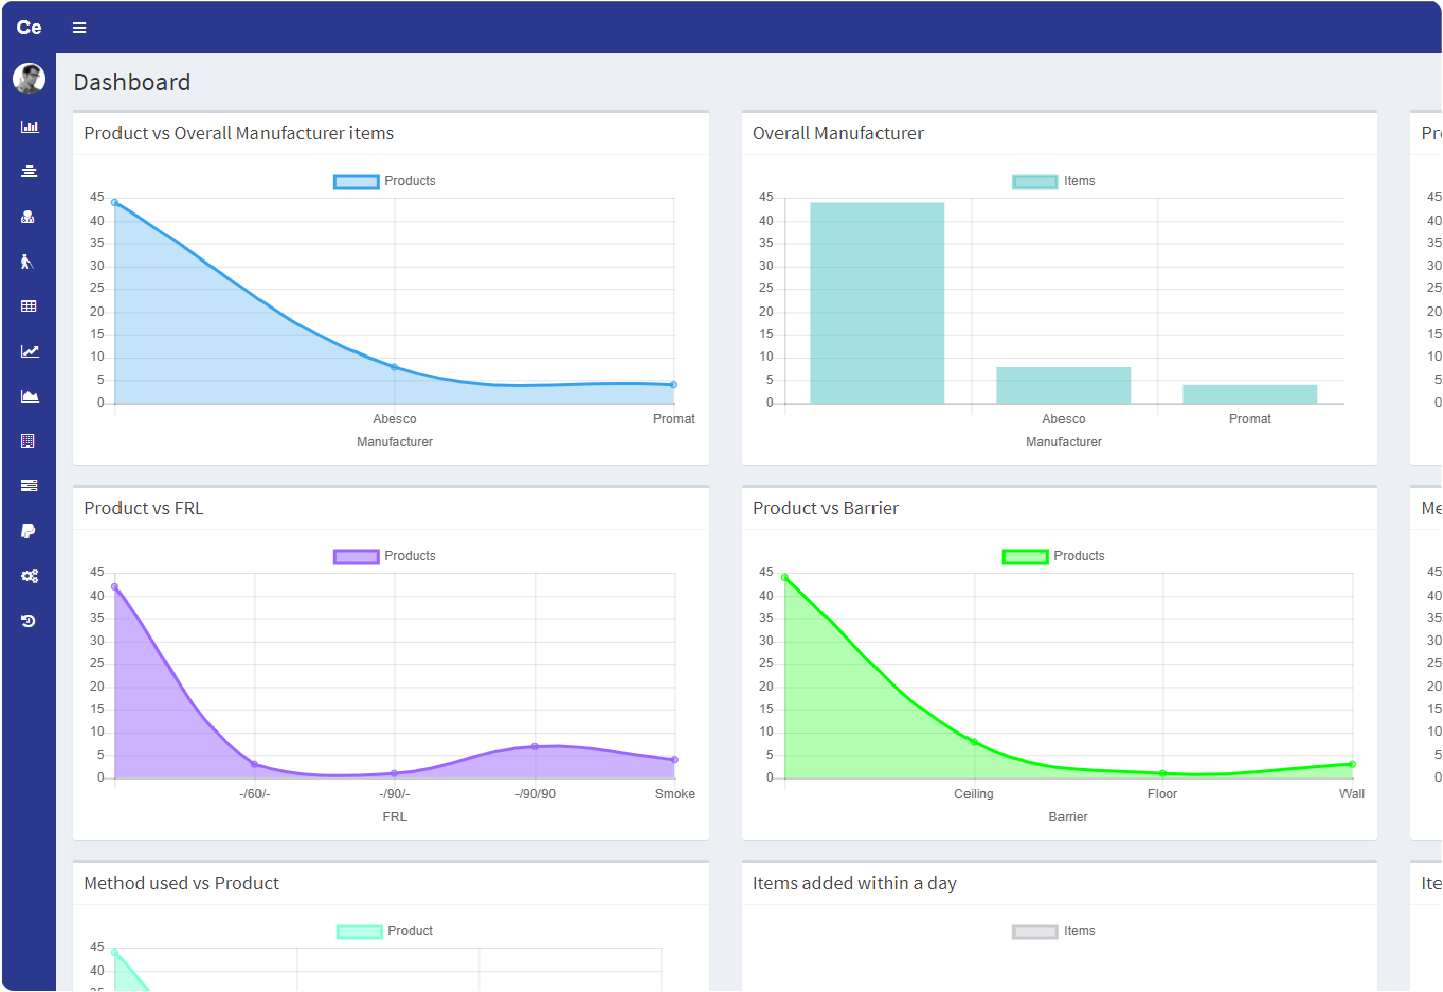Click the tallest bar in Overall Manufacturer chart
This screenshot has width=1443, height=992.
[x=877, y=303]
